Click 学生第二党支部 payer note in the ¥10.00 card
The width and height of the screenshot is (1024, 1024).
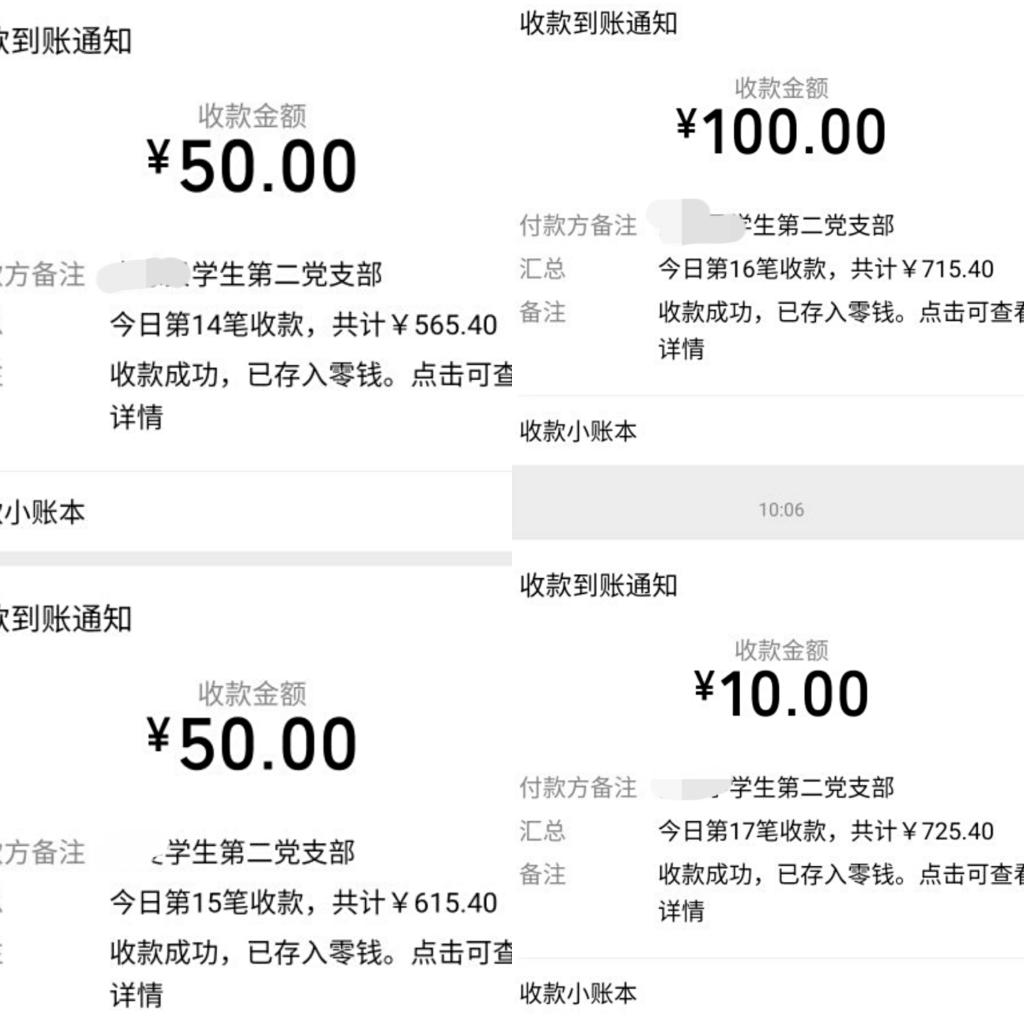[x=812, y=788]
